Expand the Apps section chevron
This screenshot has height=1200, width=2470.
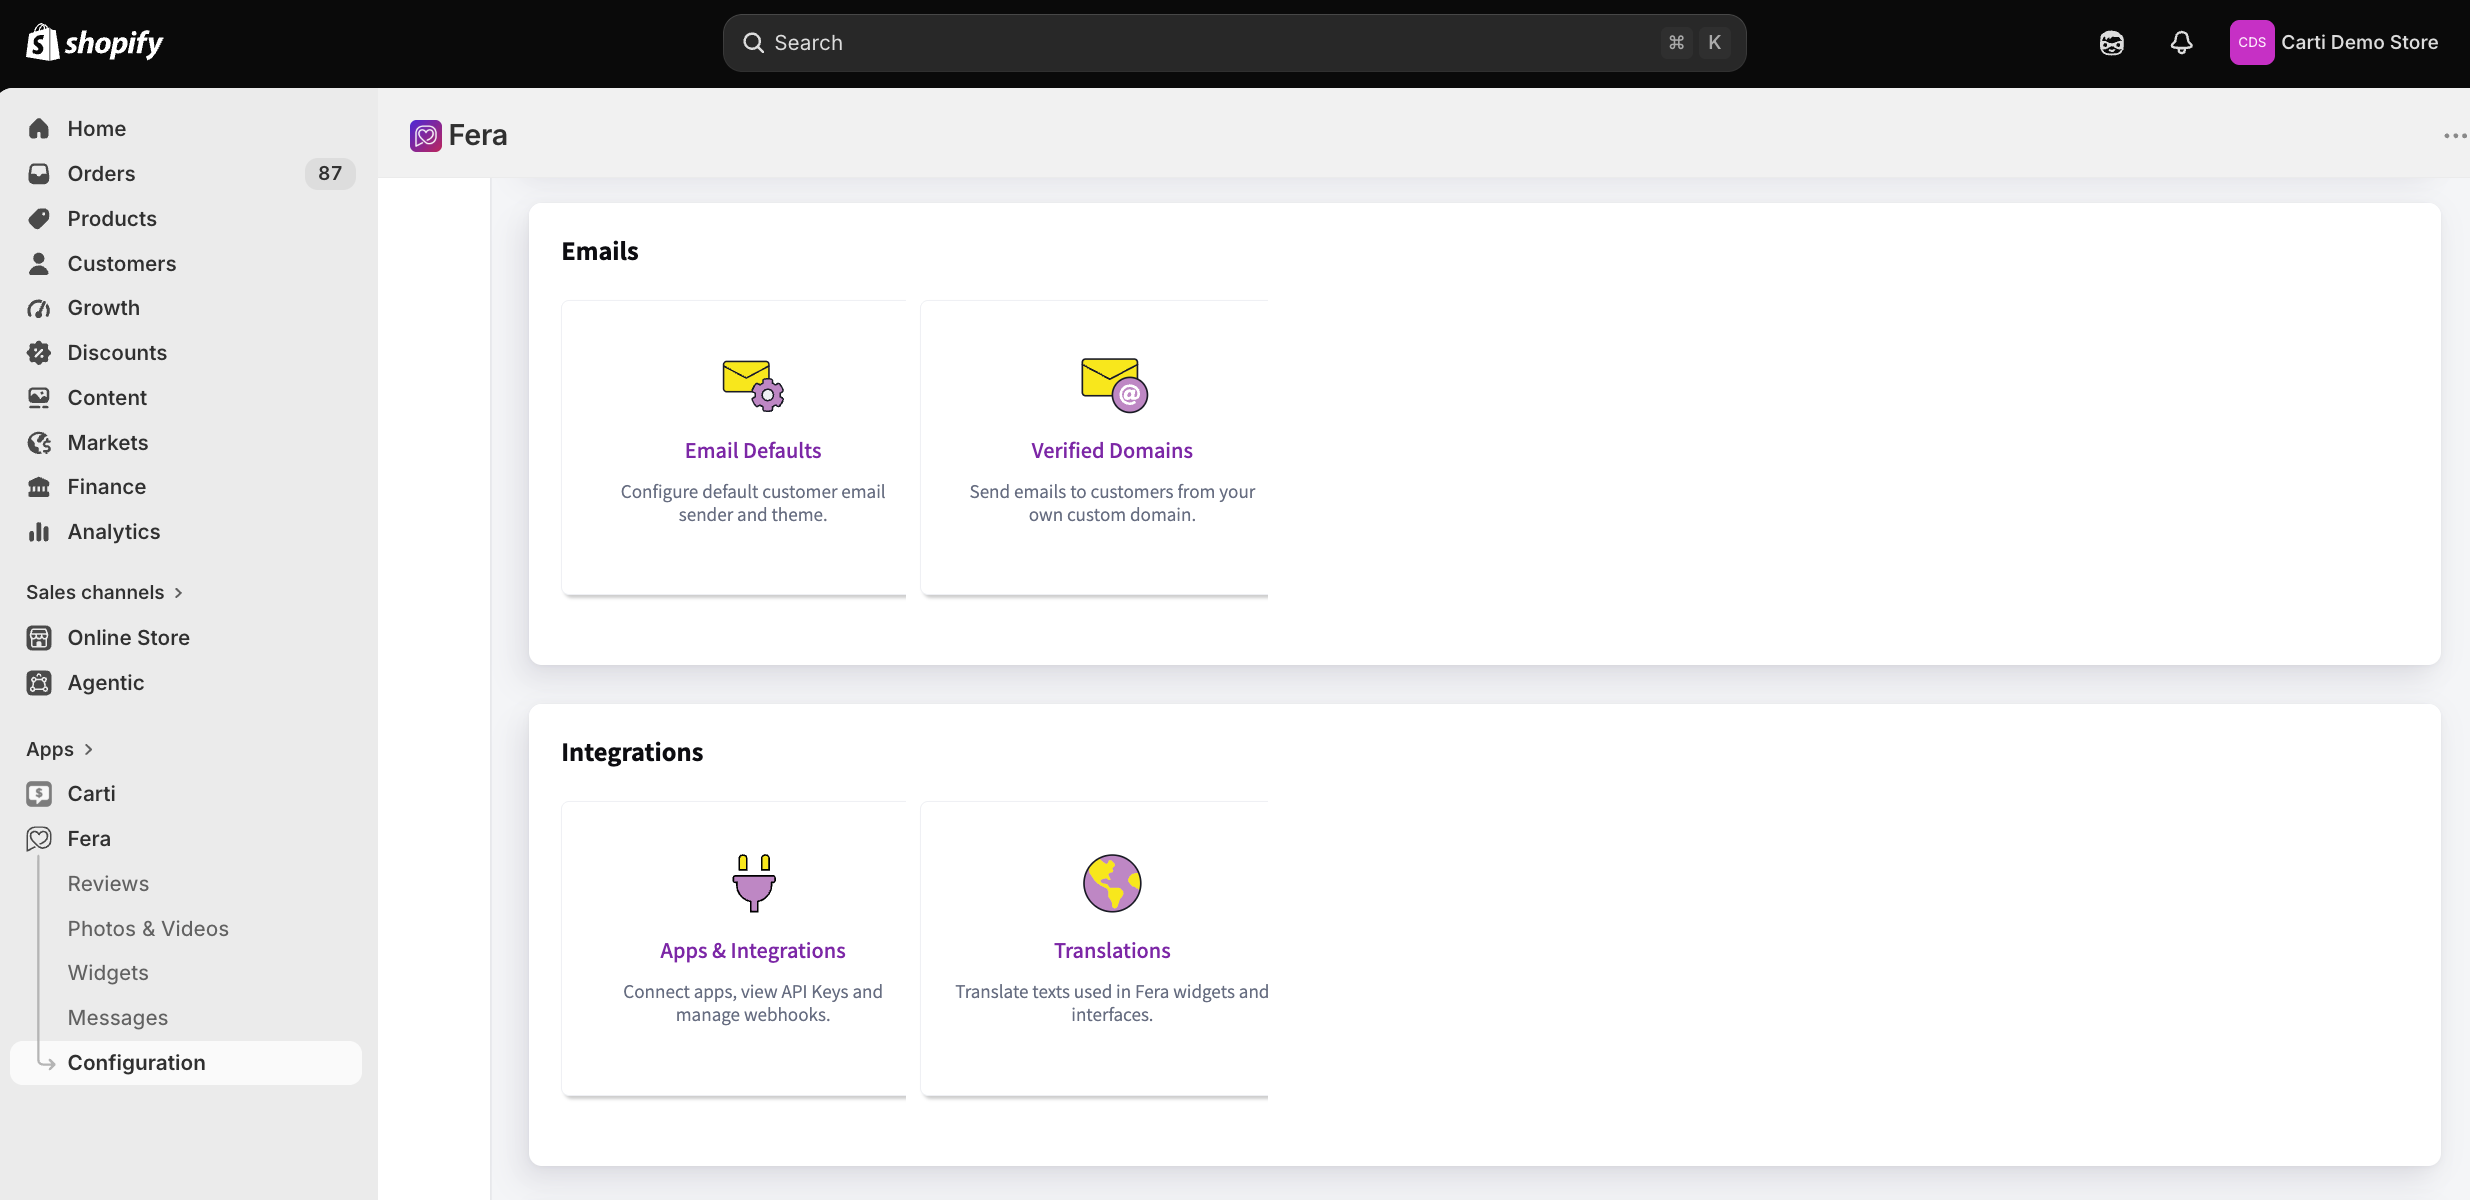coord(88,749)
